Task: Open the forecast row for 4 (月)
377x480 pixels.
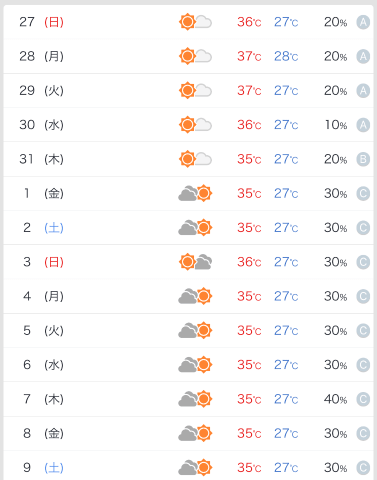Action: click(189, 296)
